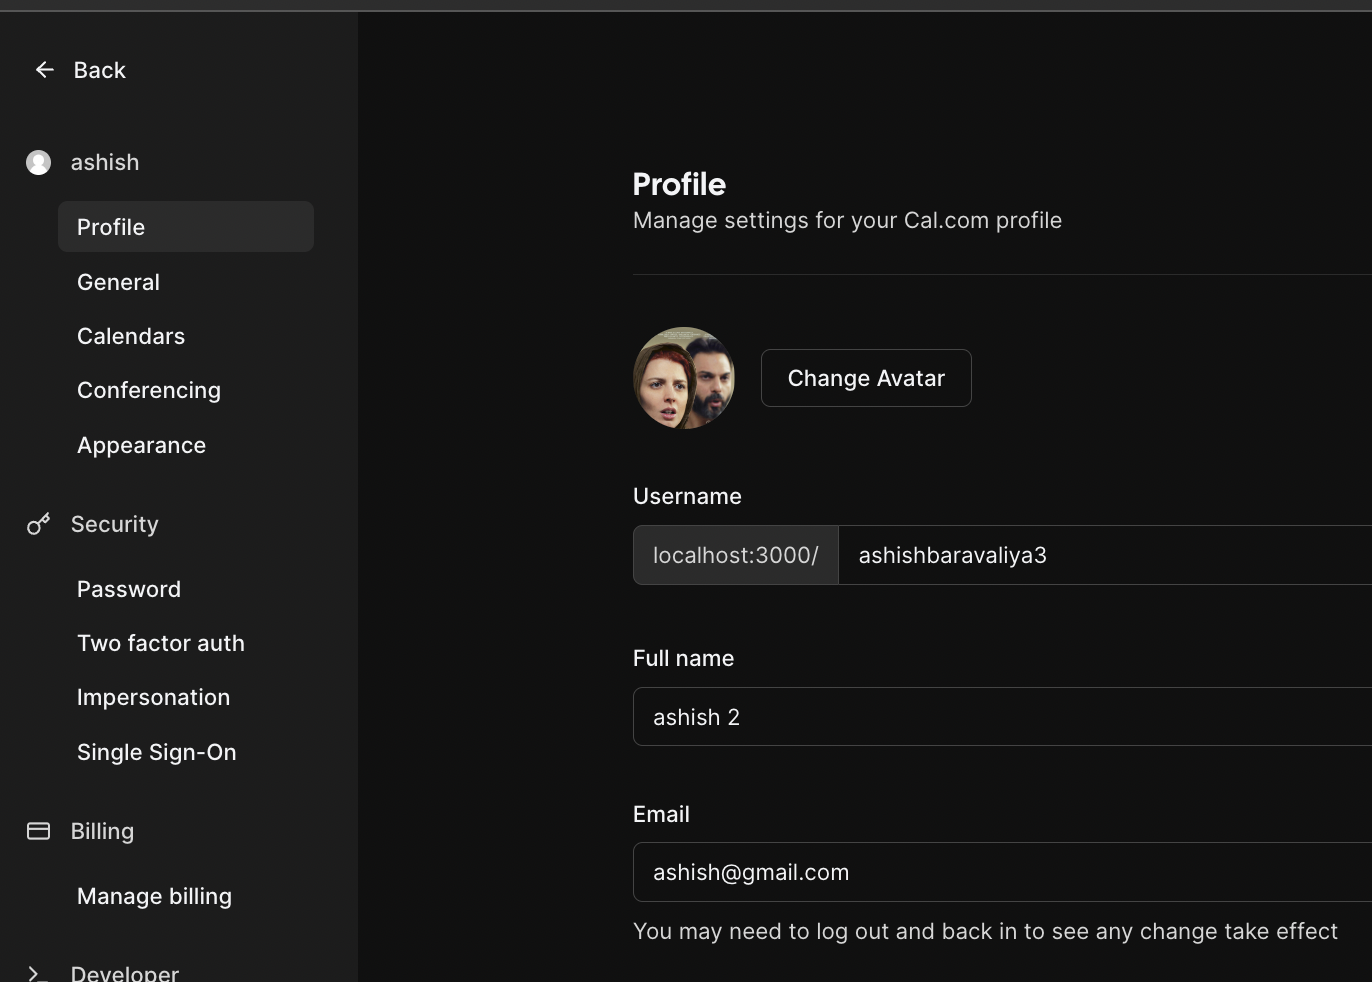Open the Calendars settings page
Screen dimensions: 1372x982
[131, 336]
